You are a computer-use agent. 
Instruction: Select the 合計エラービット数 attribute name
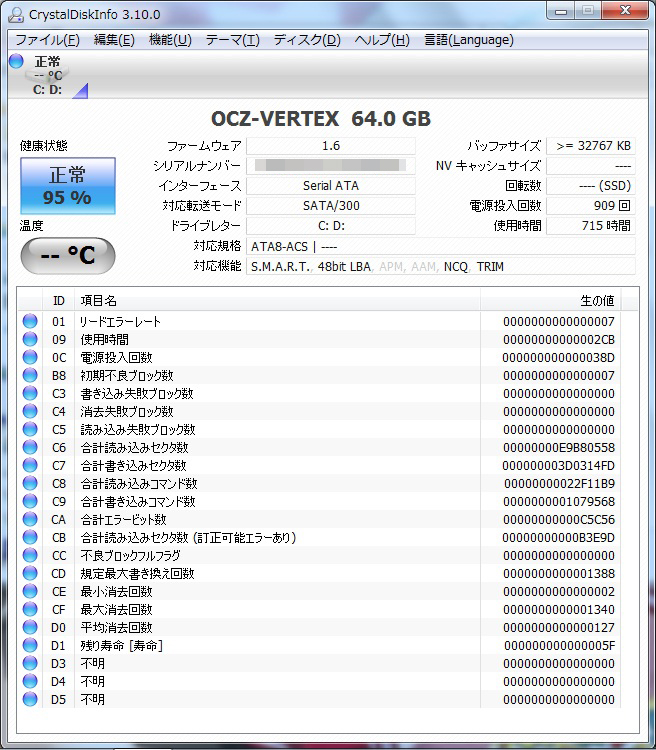pos(123,519)
